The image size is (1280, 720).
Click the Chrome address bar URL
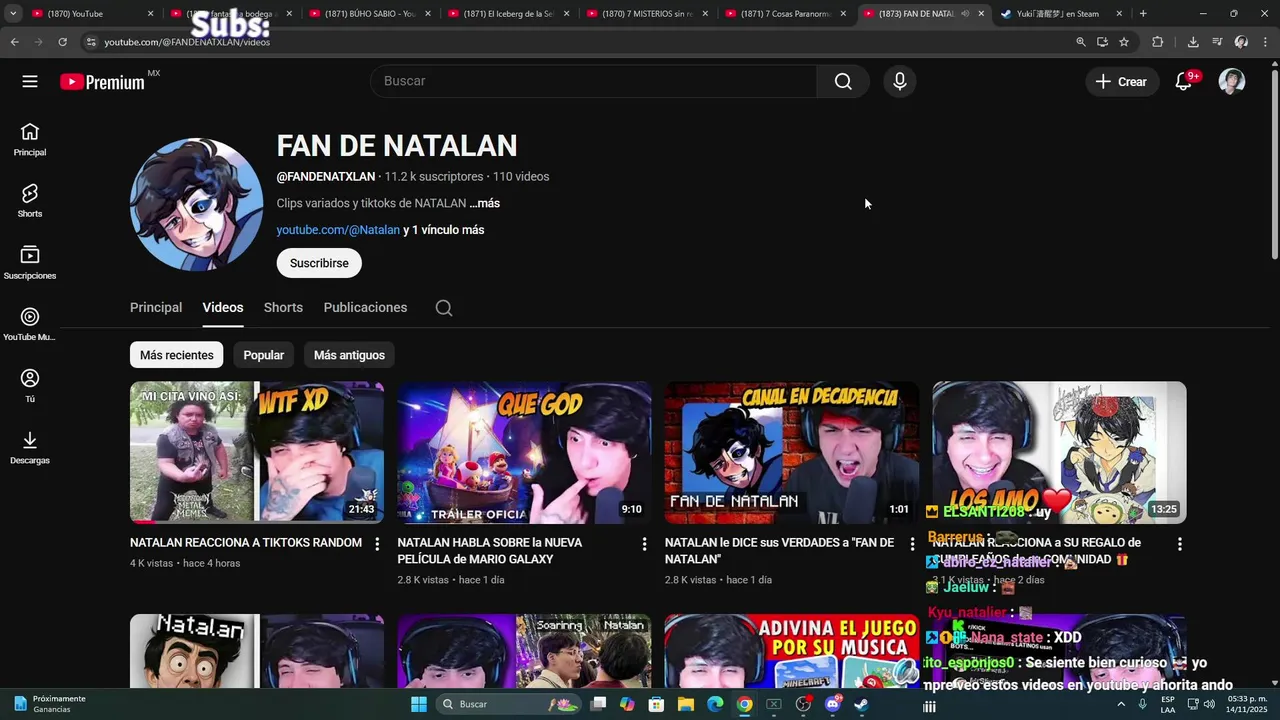187,42
